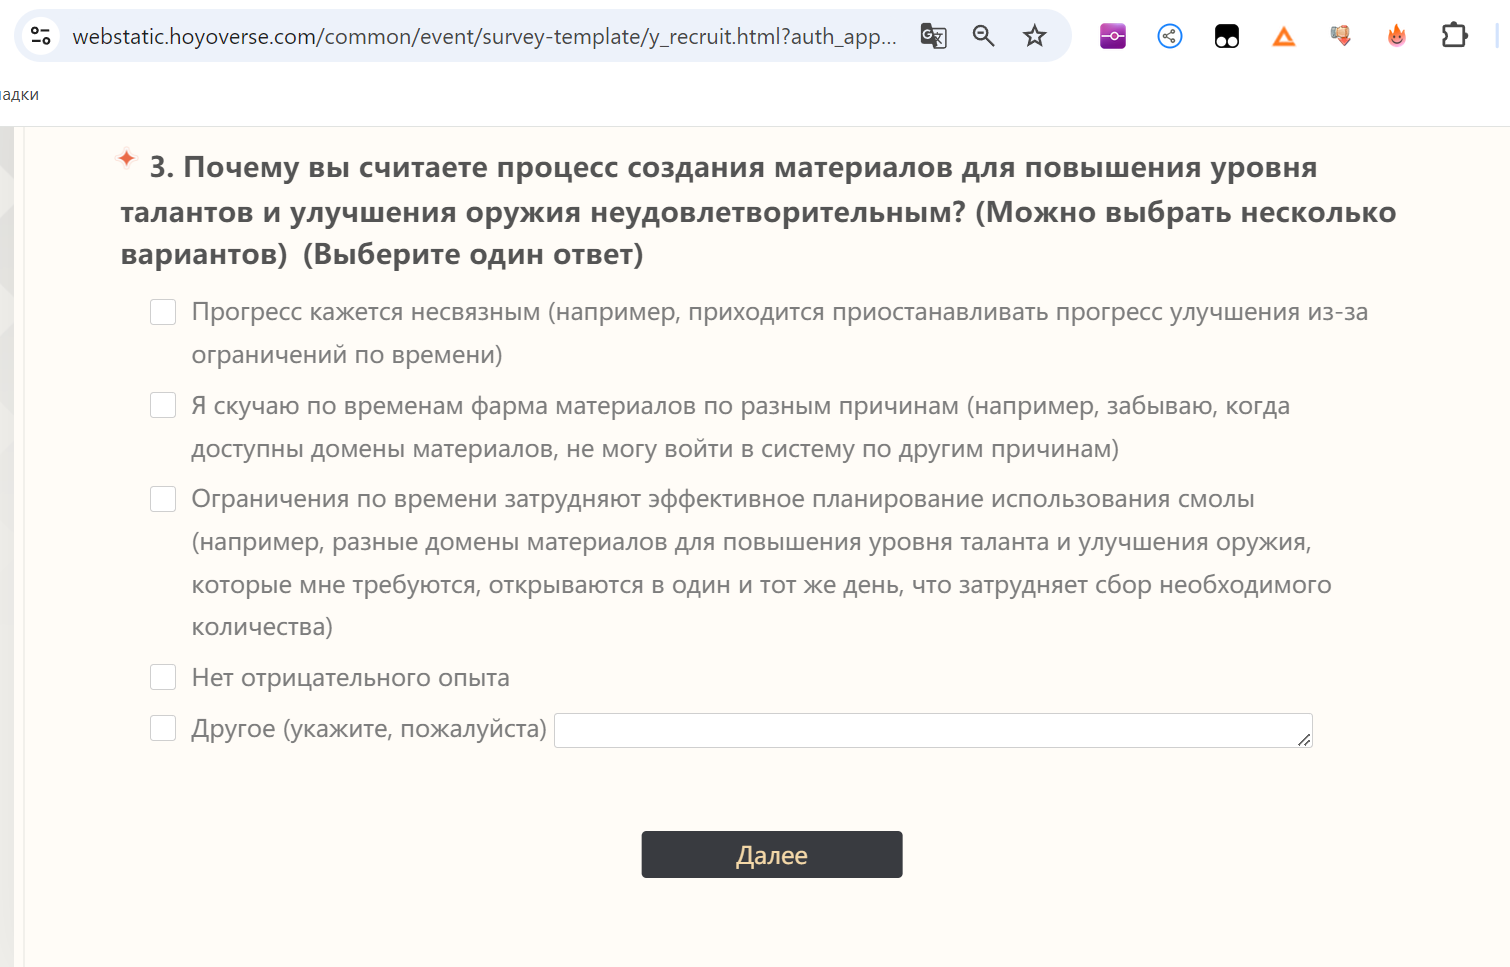Click the fist with red arrow extension icon

pos(1340,37)
